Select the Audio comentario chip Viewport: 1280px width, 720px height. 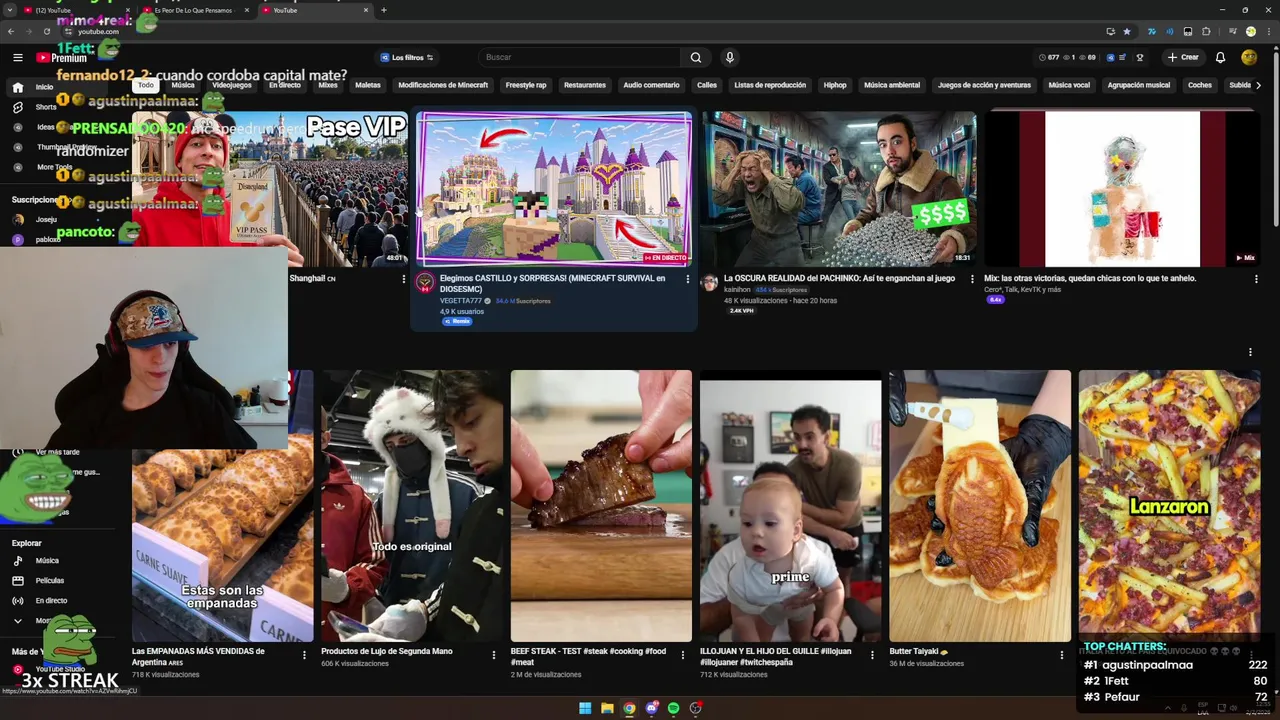[651, 85]
